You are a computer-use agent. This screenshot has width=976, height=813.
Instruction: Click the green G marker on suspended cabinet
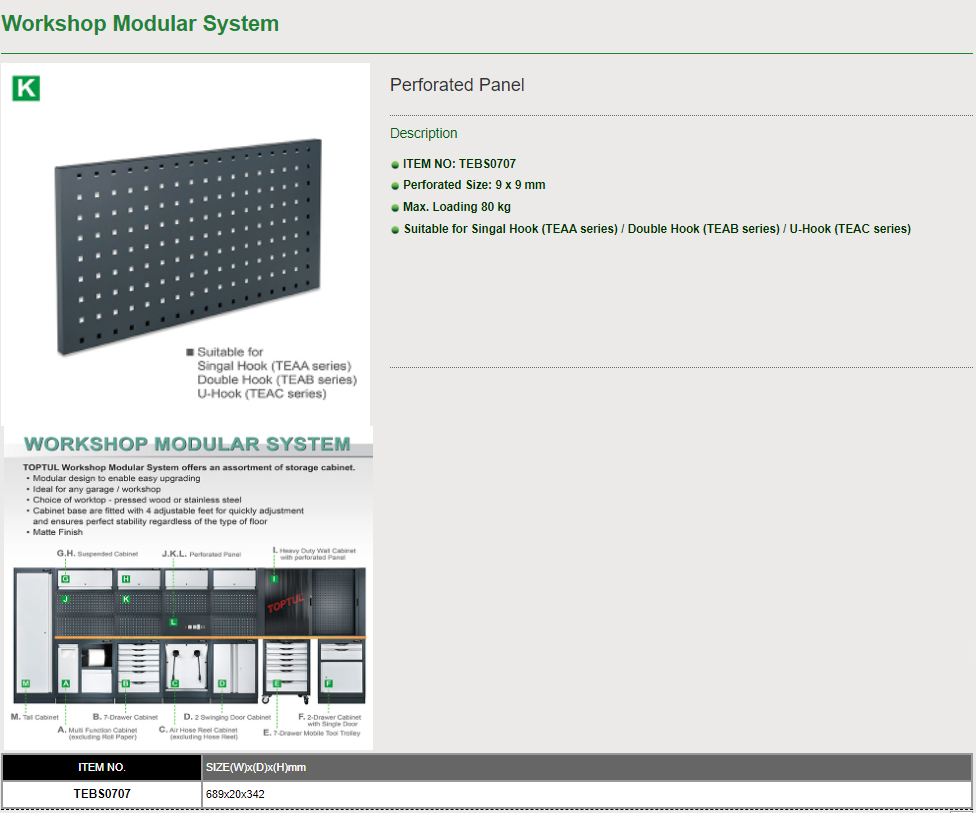point(65,579)
